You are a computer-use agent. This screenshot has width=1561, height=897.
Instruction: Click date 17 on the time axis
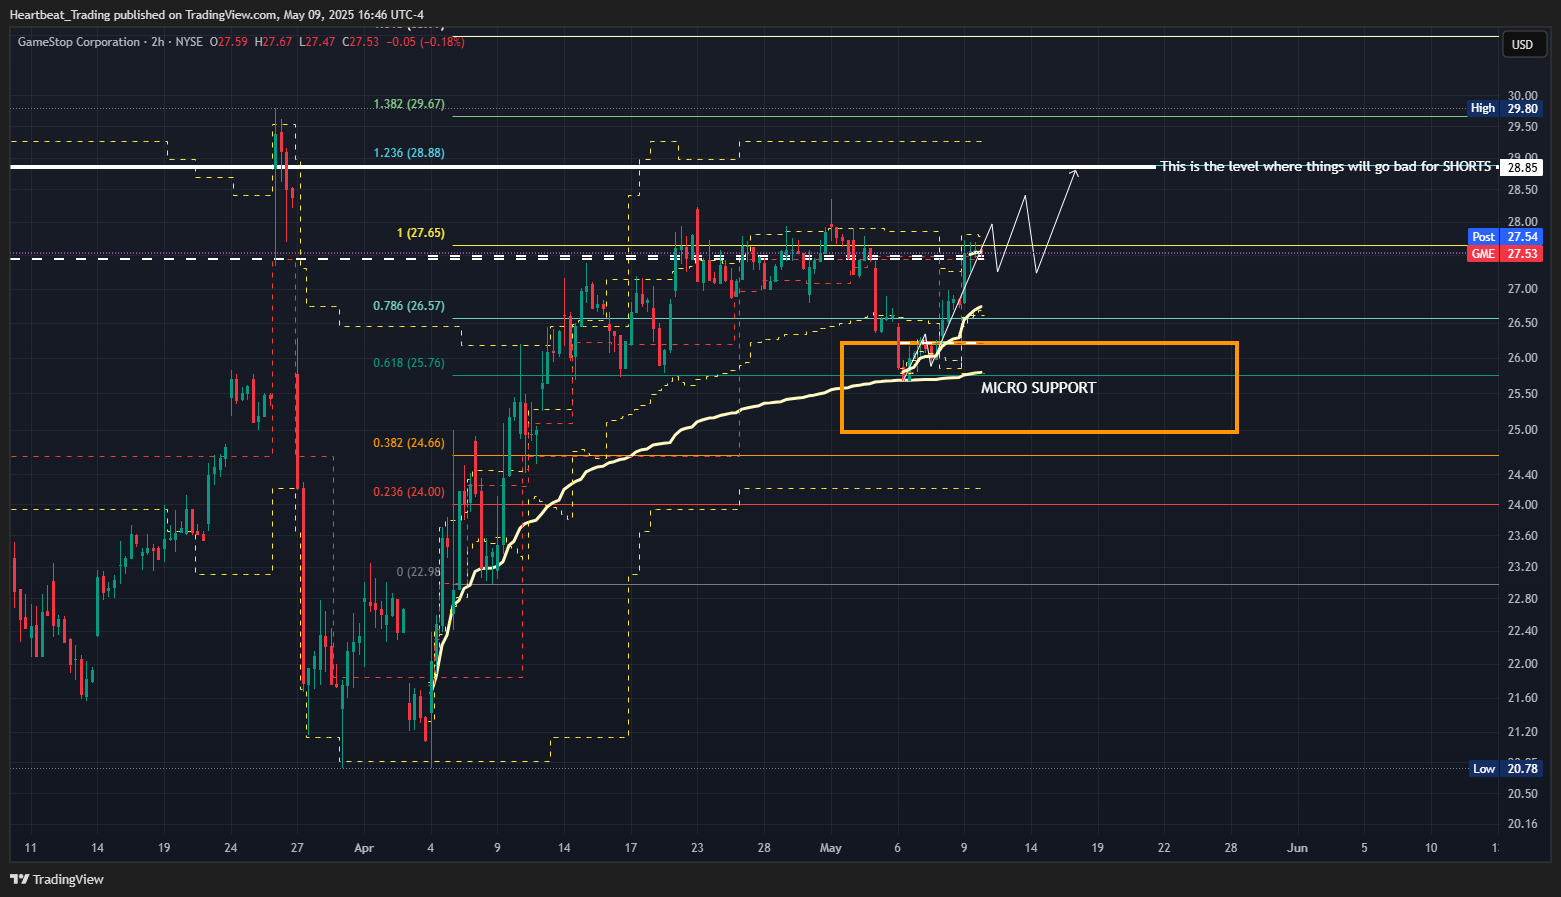[631, 848]
